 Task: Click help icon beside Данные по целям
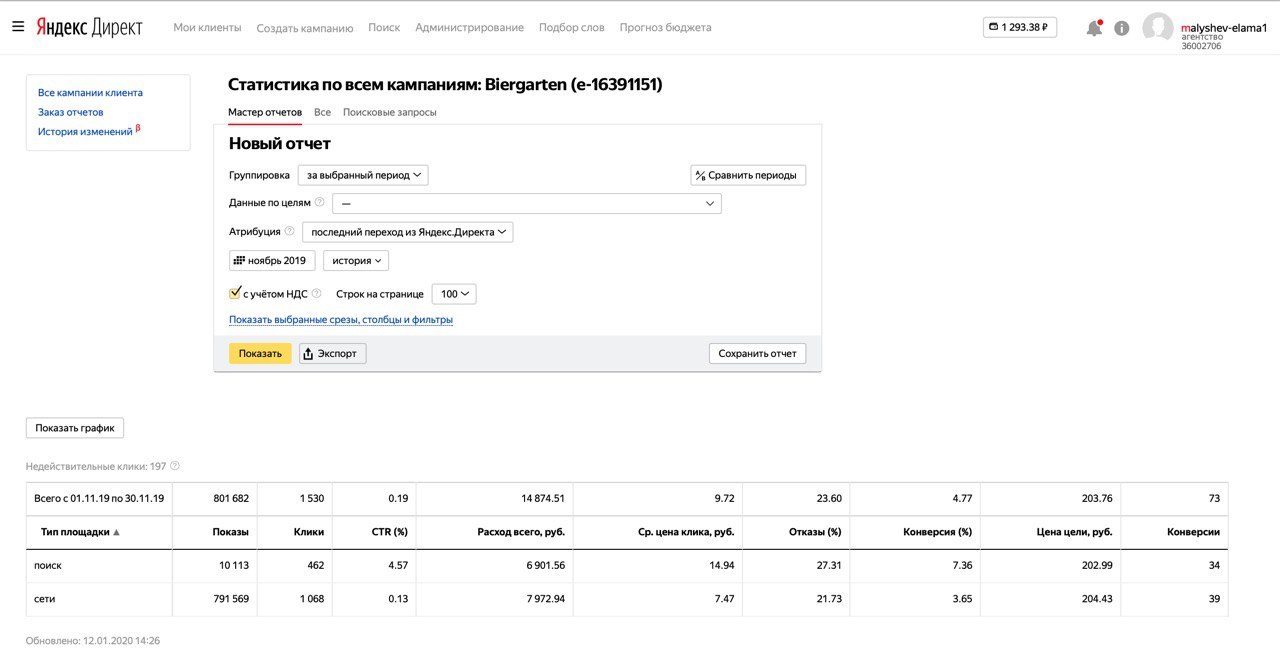(x=320, y=203)
